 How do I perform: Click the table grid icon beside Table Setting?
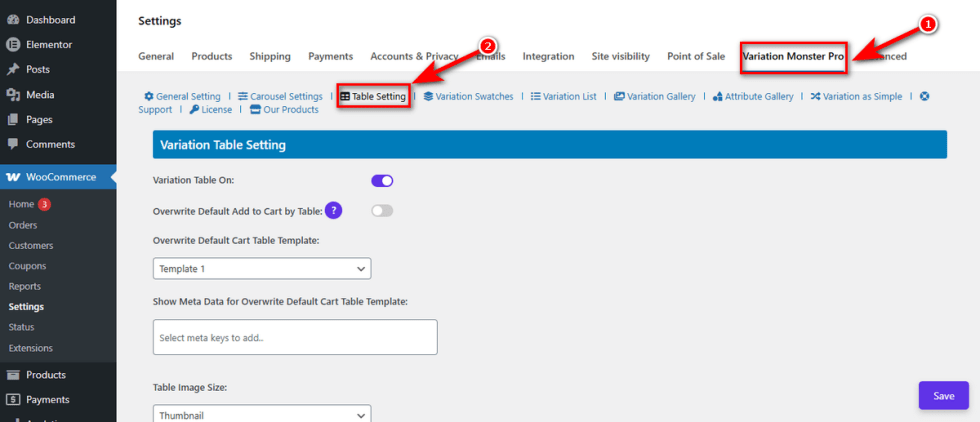[x=345, y=97]
